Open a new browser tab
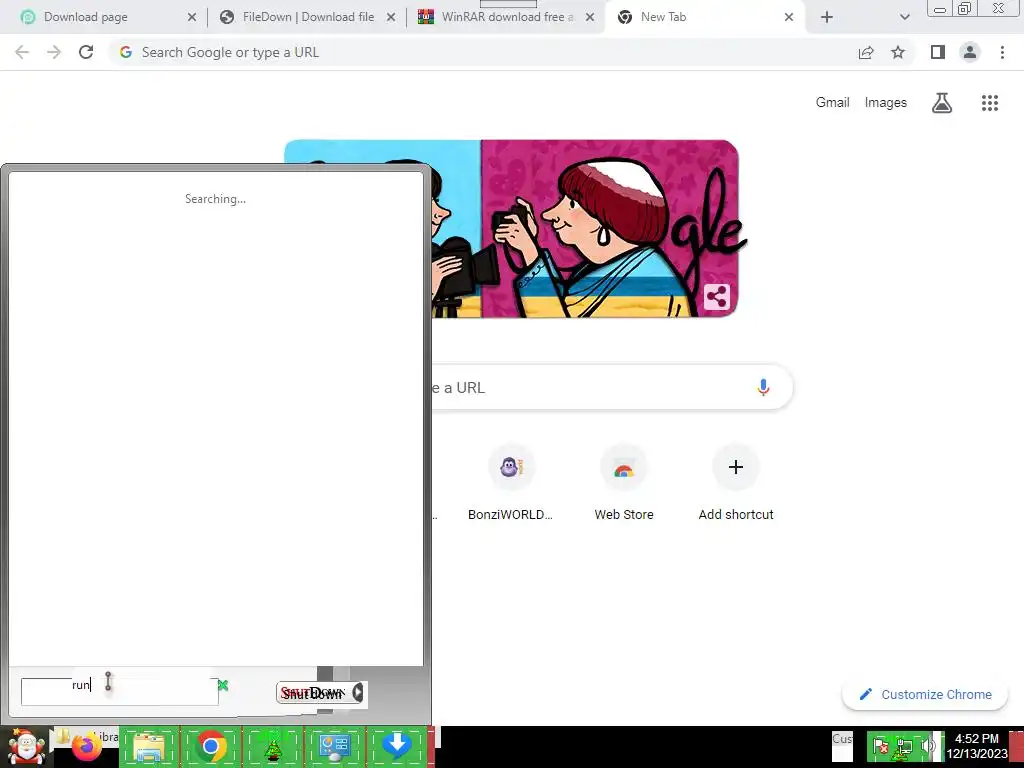 [x=827, y=17]
